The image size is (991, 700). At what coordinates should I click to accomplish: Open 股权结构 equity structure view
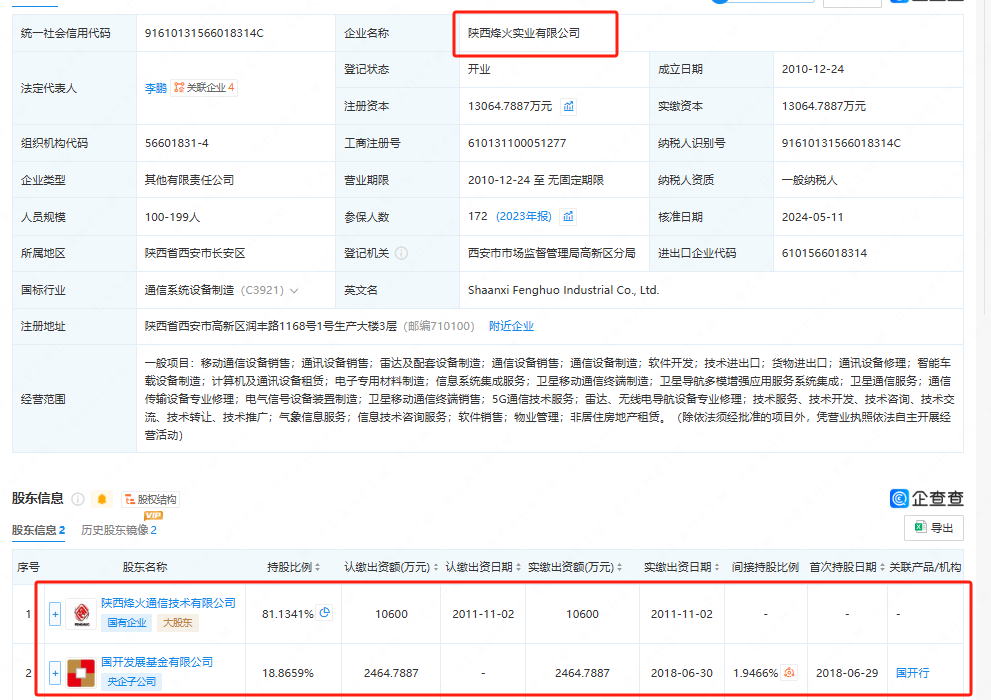150,499
